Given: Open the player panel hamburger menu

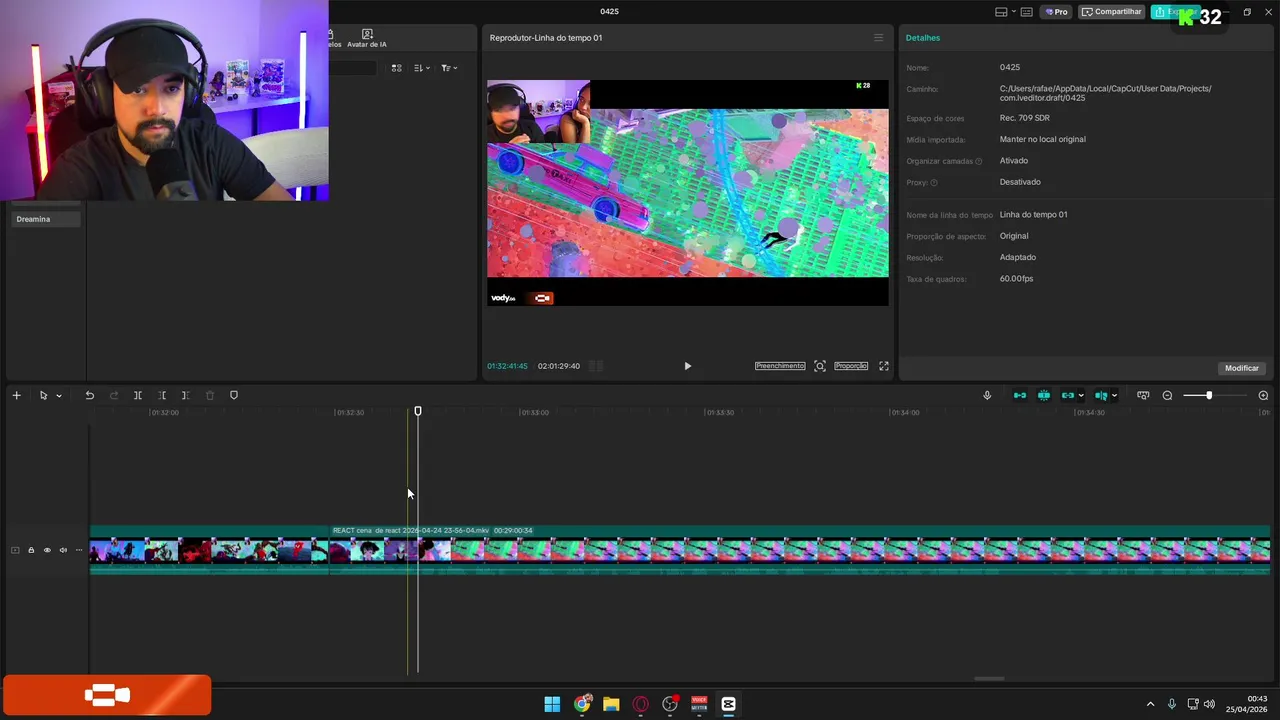Looking at the screenshot, I should pyautogui.click(x=879, y=38).
